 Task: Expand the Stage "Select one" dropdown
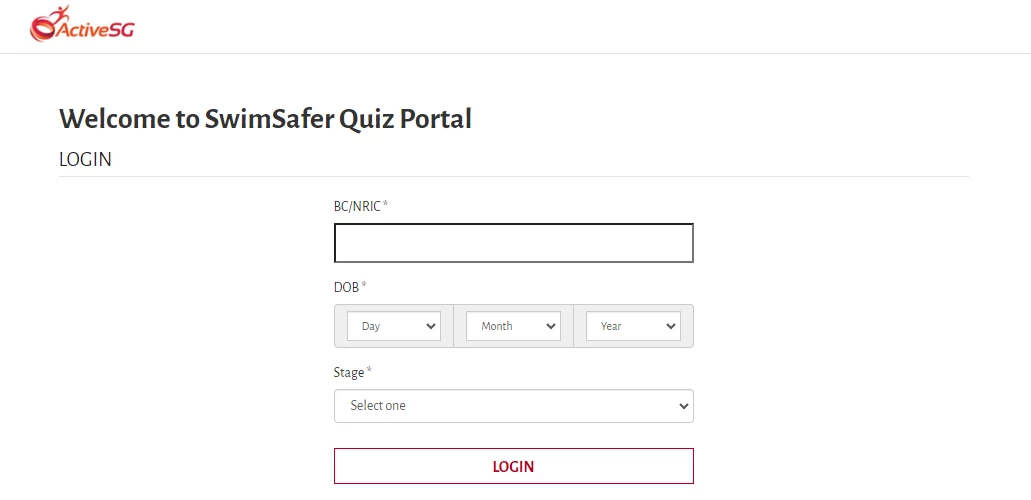[x=514, y=406]
